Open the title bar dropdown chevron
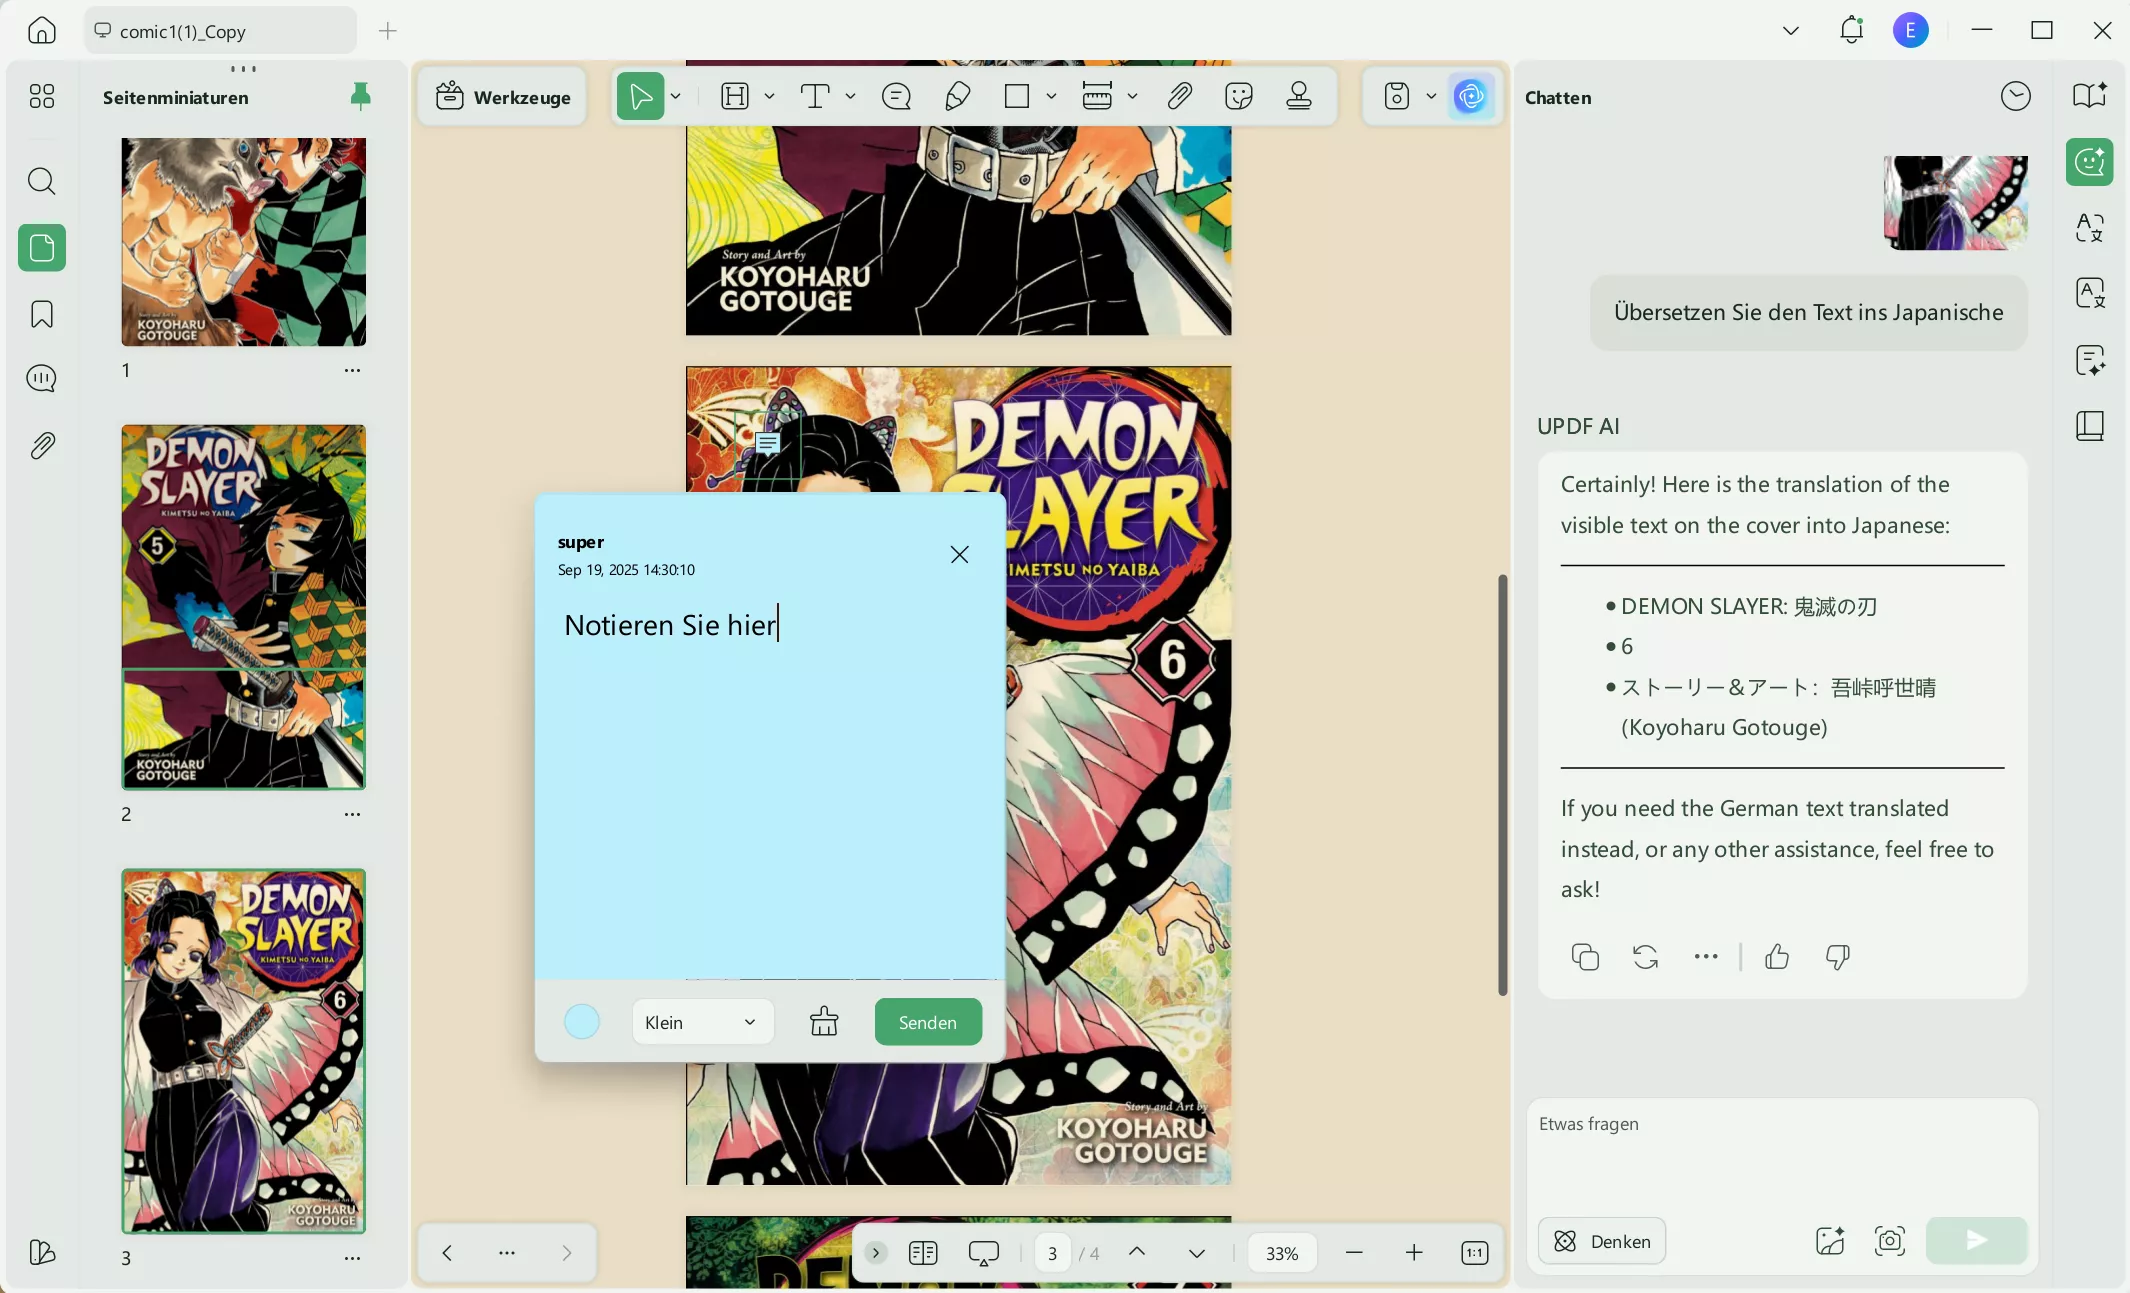 (1790, 30)
